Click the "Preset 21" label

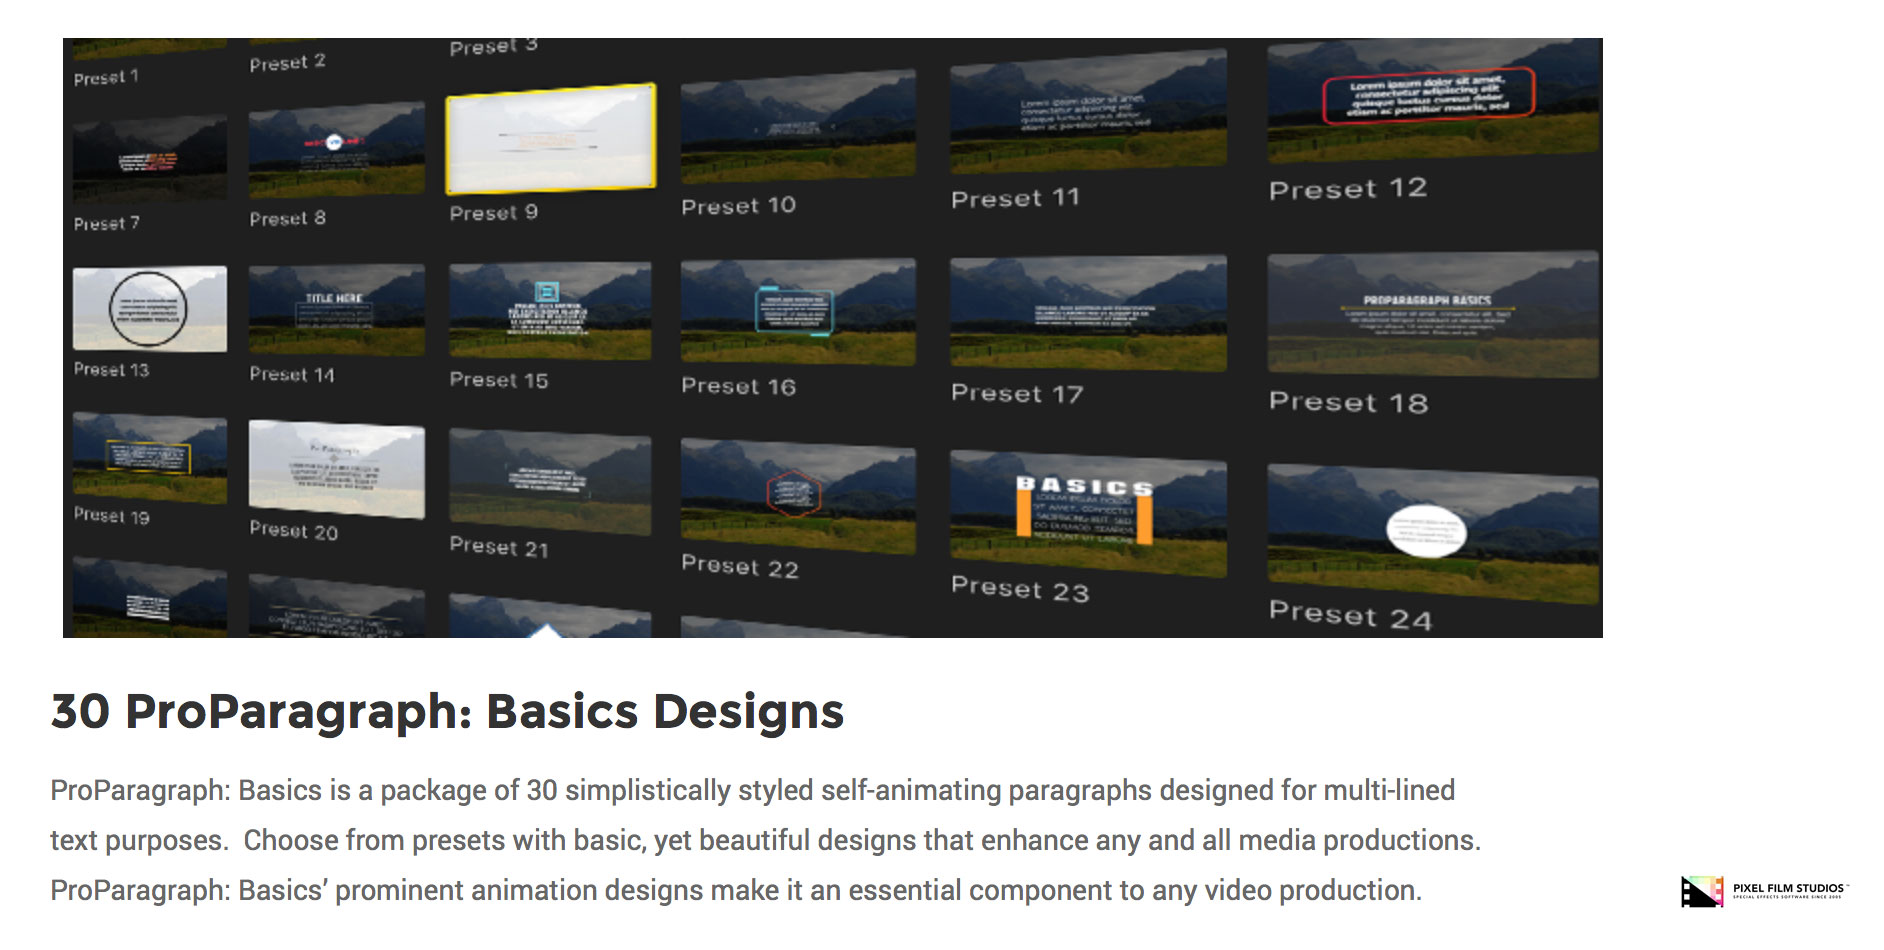point(499,546)
